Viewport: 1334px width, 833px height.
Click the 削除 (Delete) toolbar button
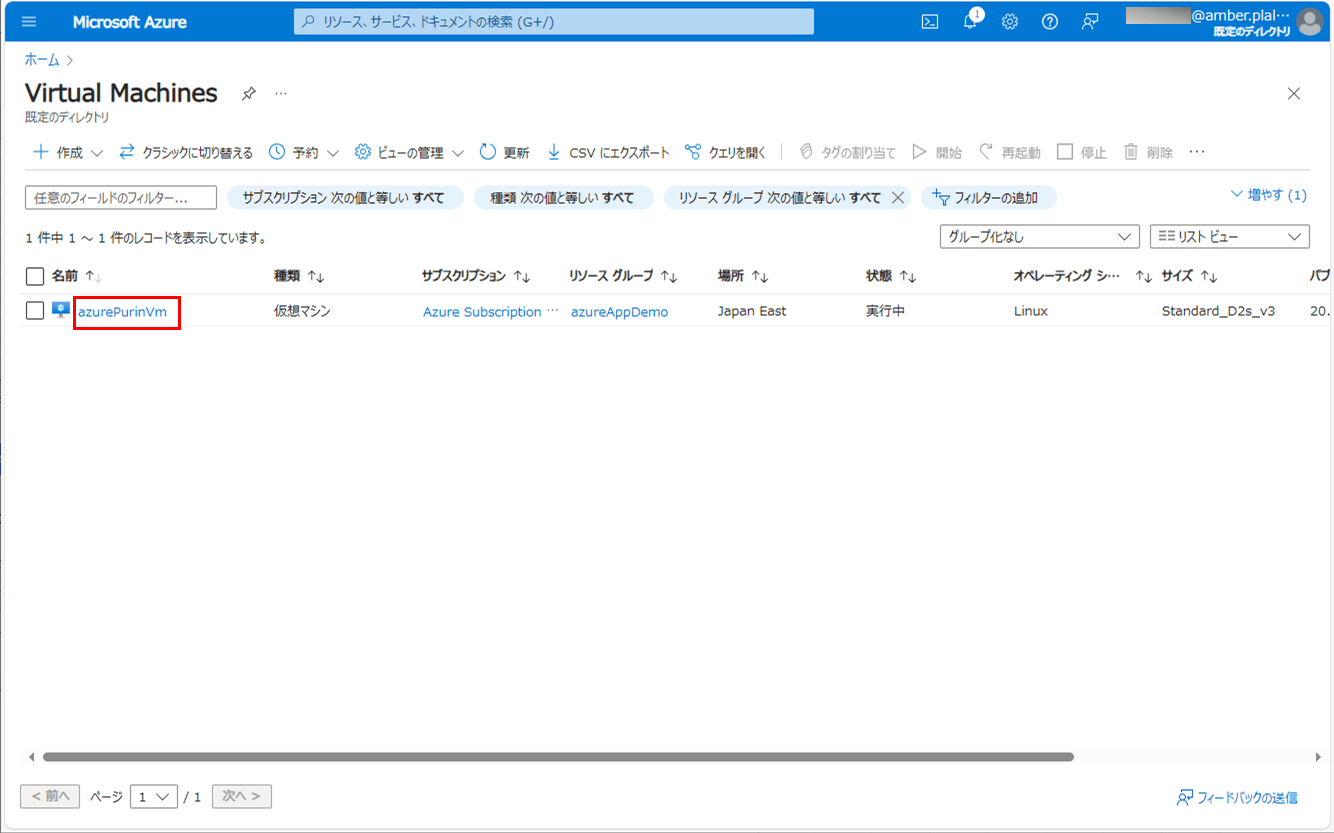(x=1148, y=153)
